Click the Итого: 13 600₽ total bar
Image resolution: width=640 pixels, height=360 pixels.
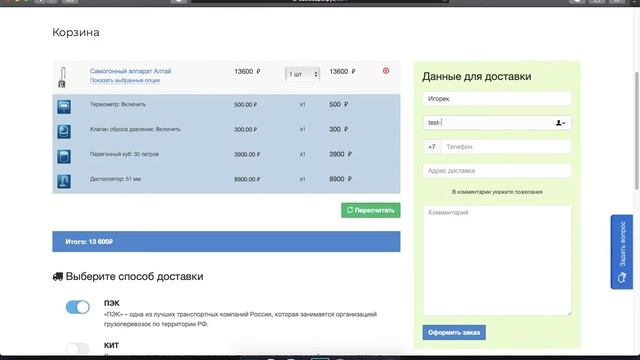226,242
